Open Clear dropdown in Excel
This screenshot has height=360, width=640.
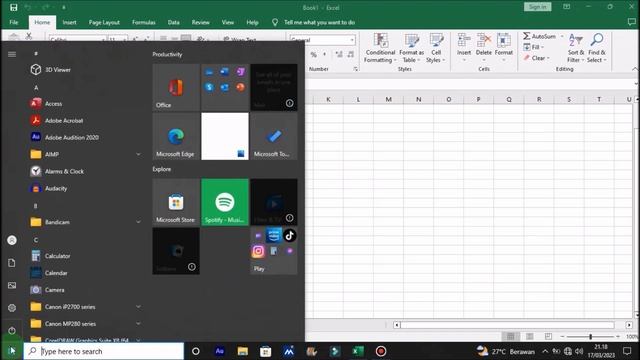536,58
